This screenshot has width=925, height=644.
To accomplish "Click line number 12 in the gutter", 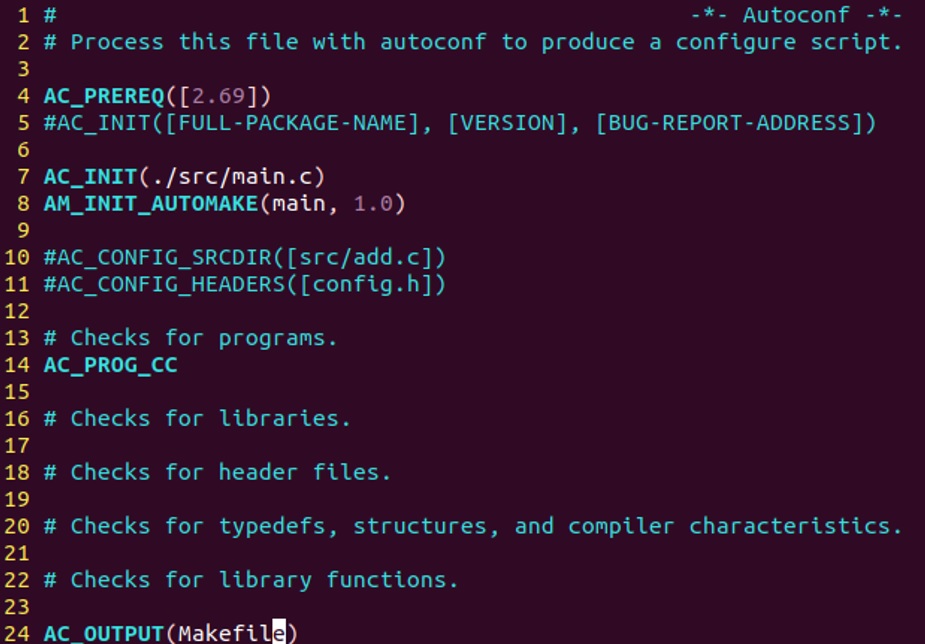I will point(17,311).
